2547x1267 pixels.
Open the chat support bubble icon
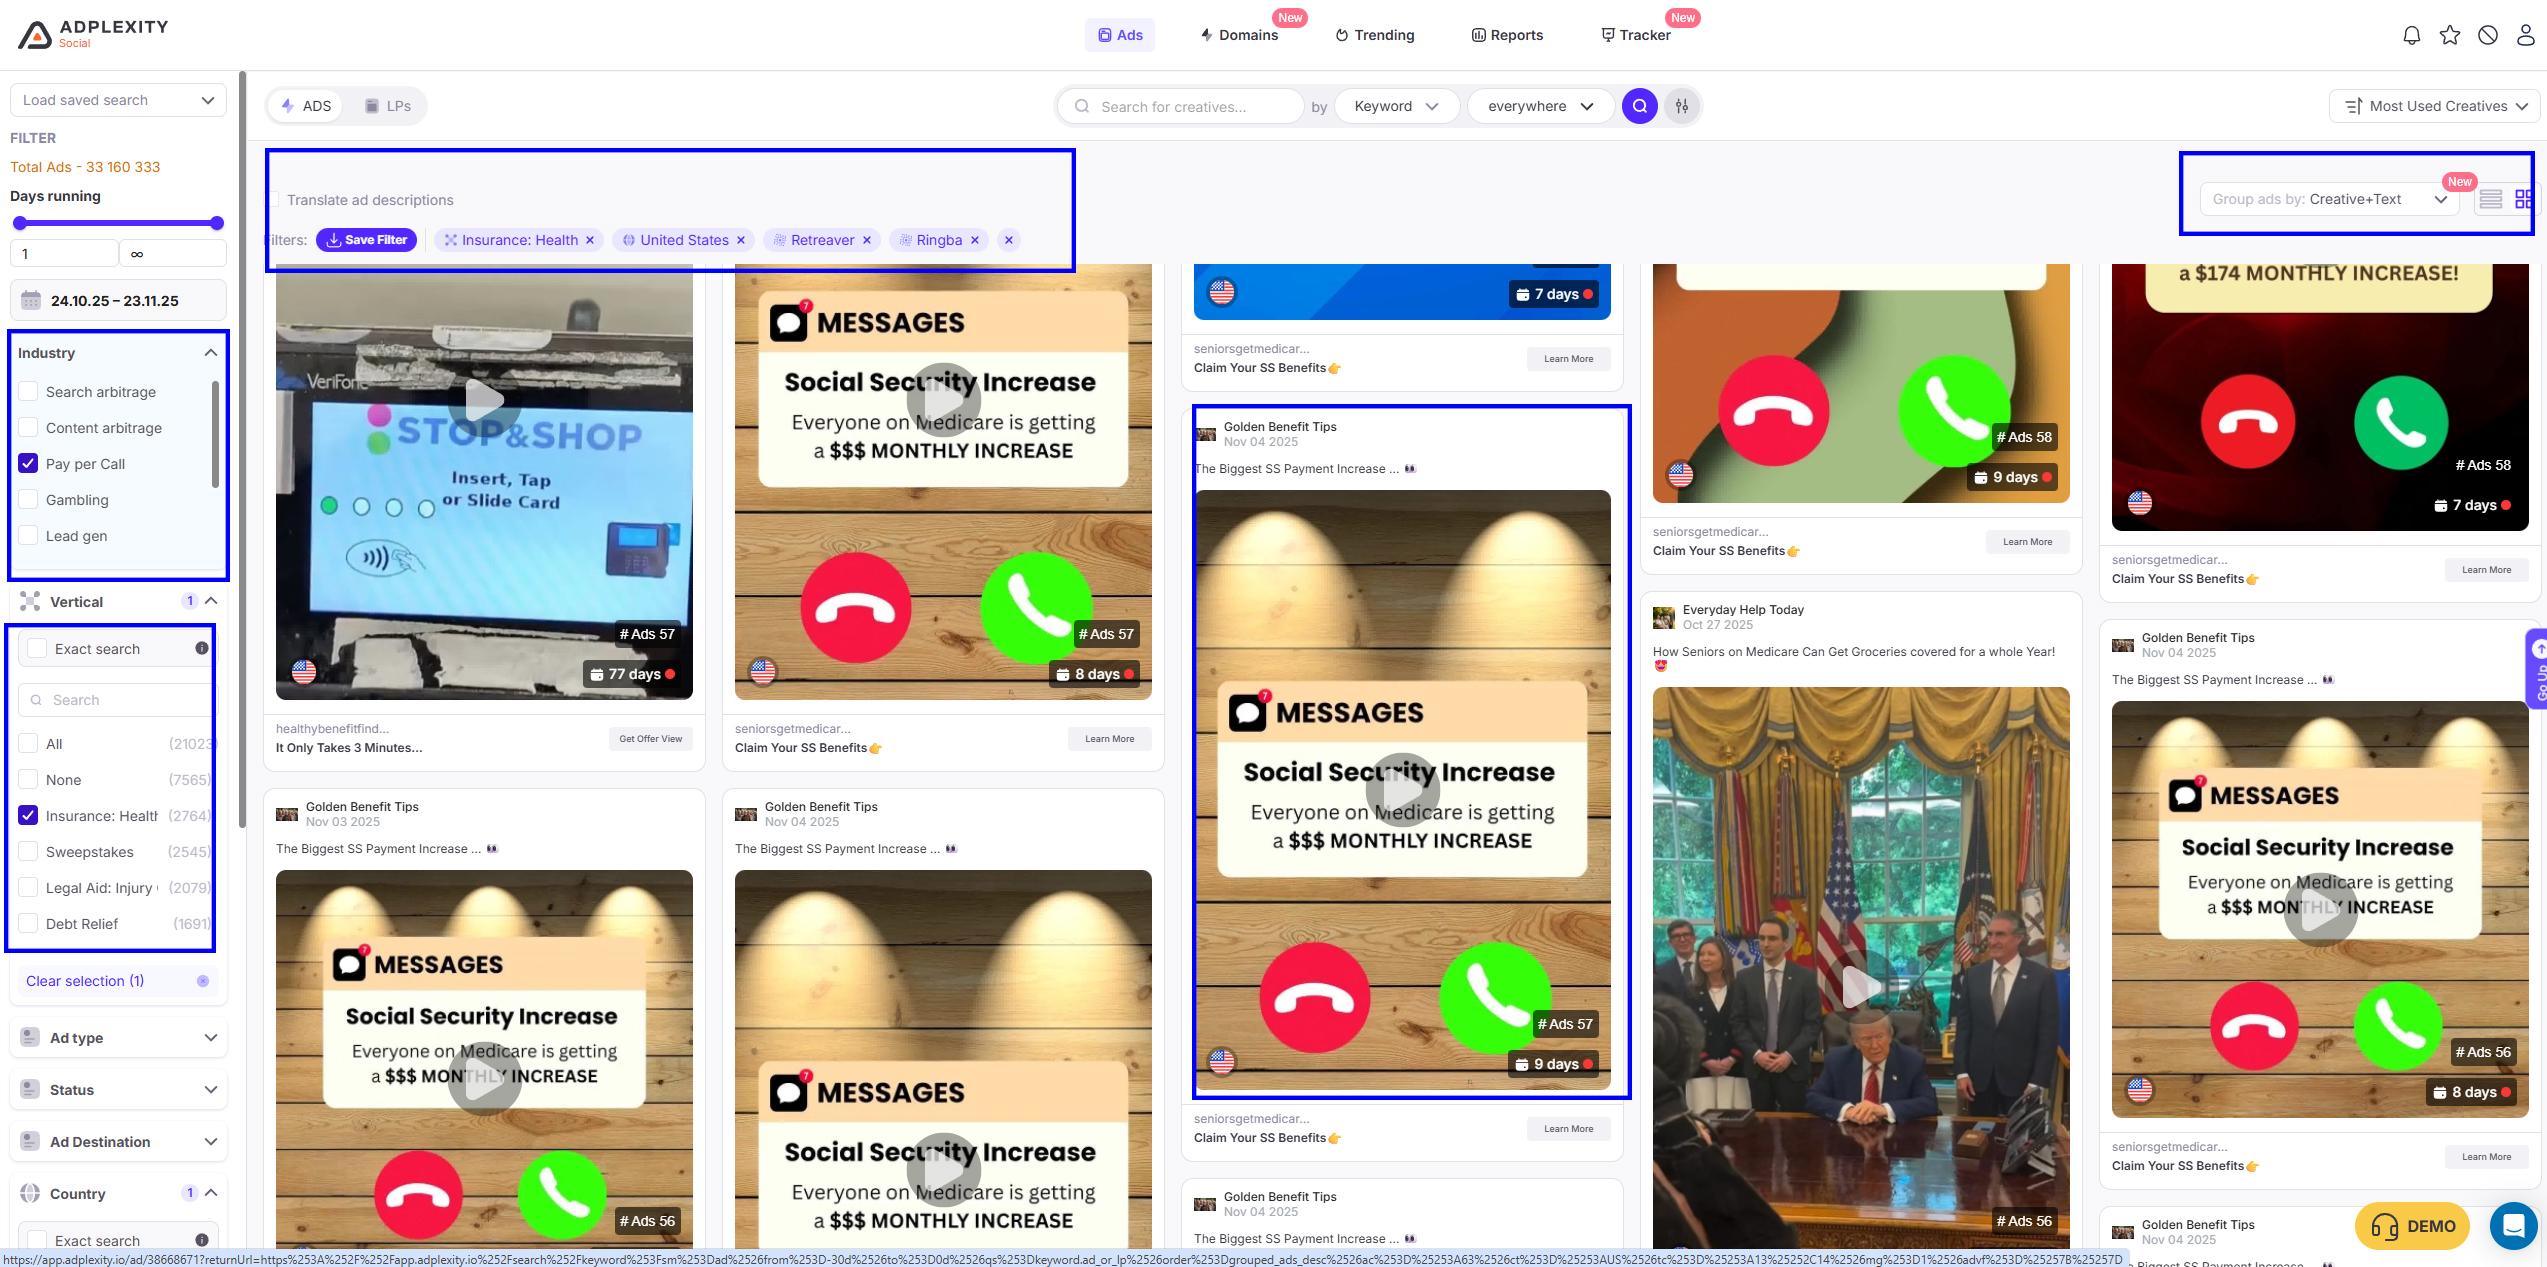(2512, 1225)
